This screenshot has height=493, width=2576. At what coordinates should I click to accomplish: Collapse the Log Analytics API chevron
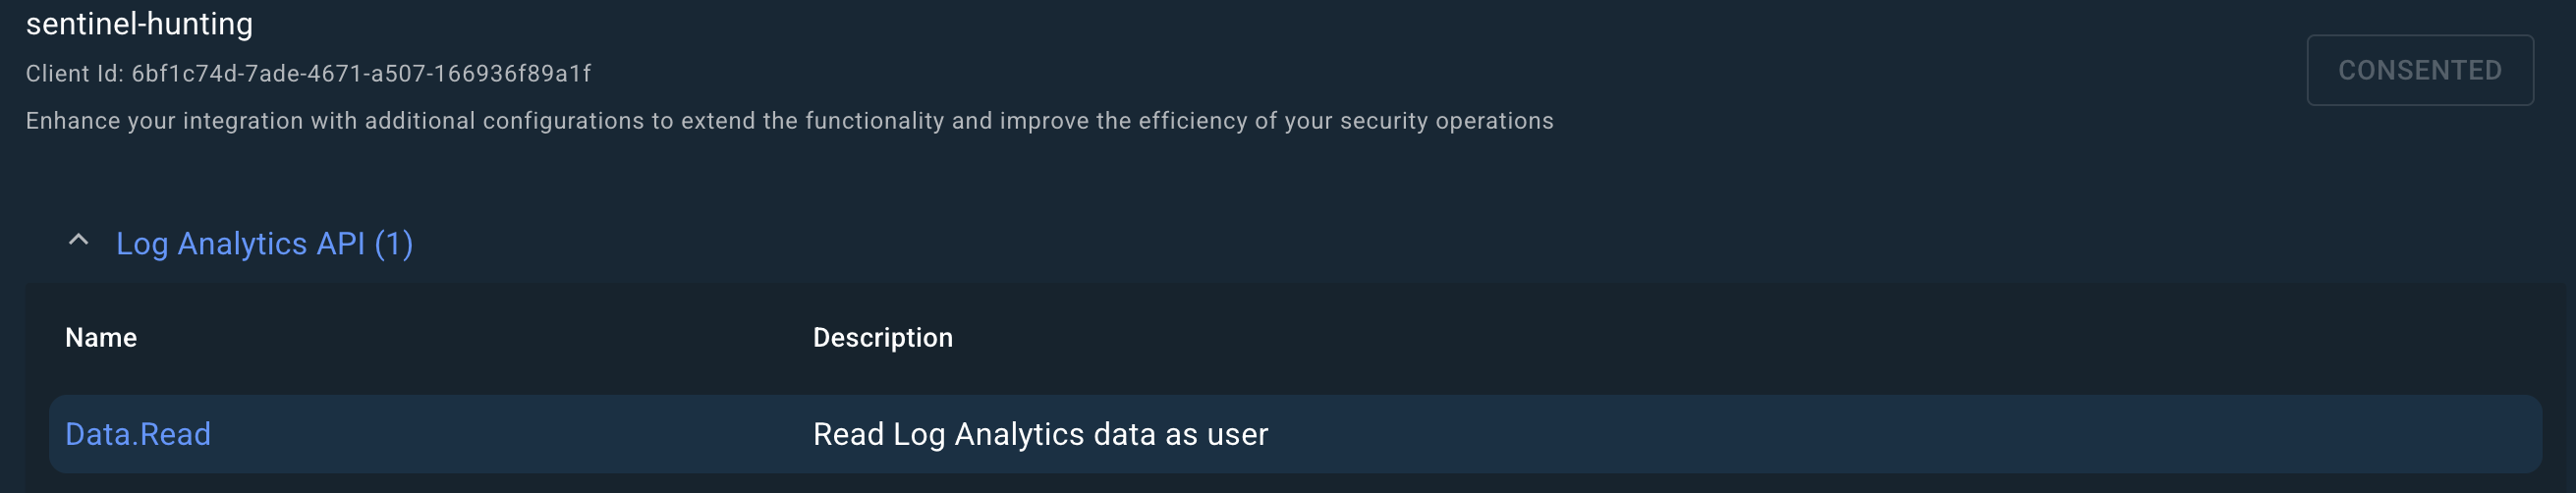pyautogui.click(x=78, y=241)
